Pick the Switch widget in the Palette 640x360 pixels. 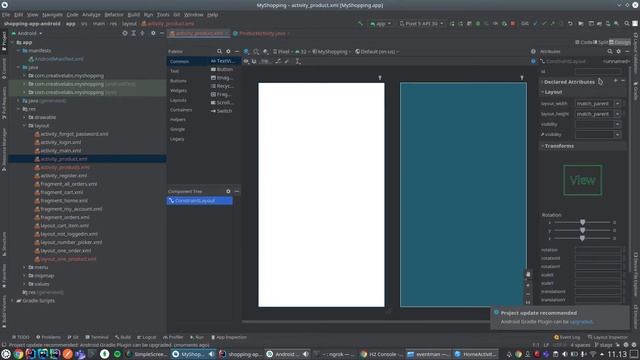[x=222, y=111]
